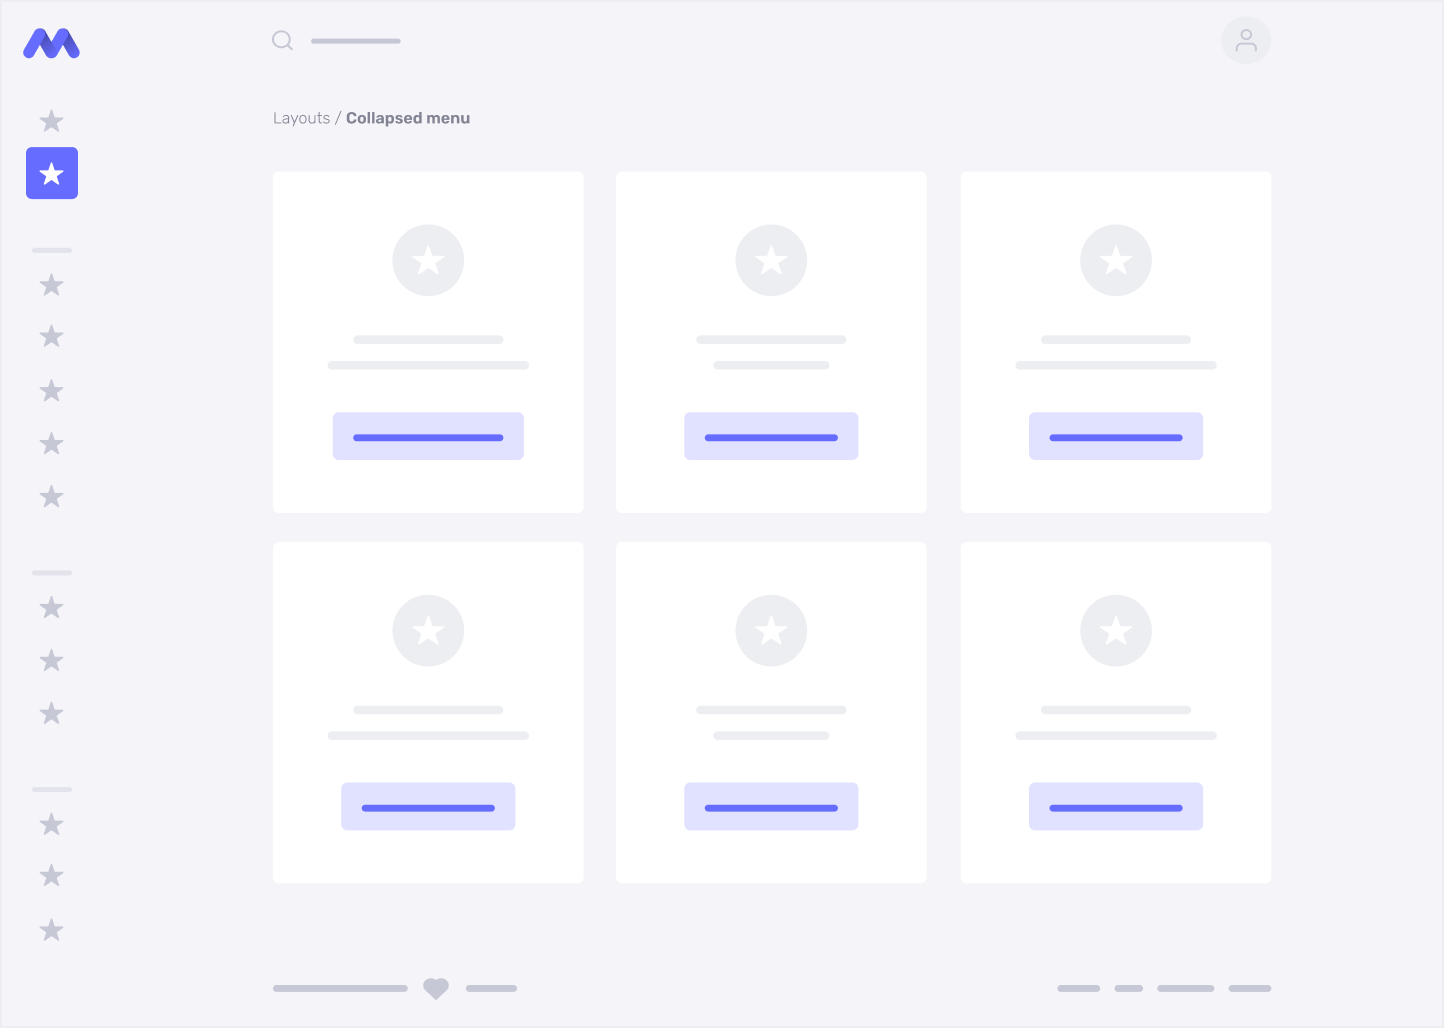Select the Collapsed menu breadcrumb item

pos(408,118)
